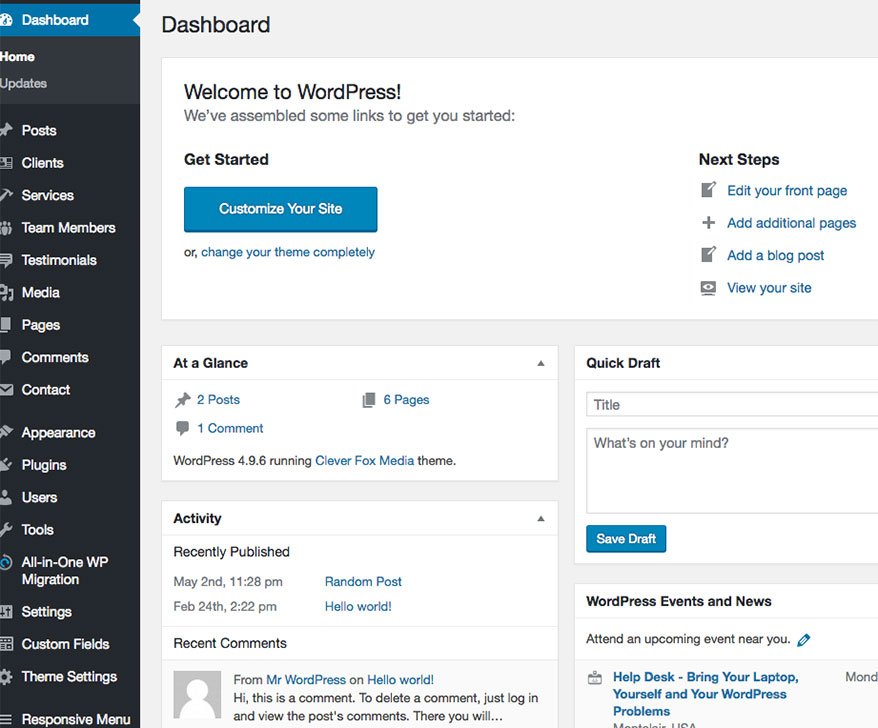Open the 6 Pages link

click(x=407, y=400)
